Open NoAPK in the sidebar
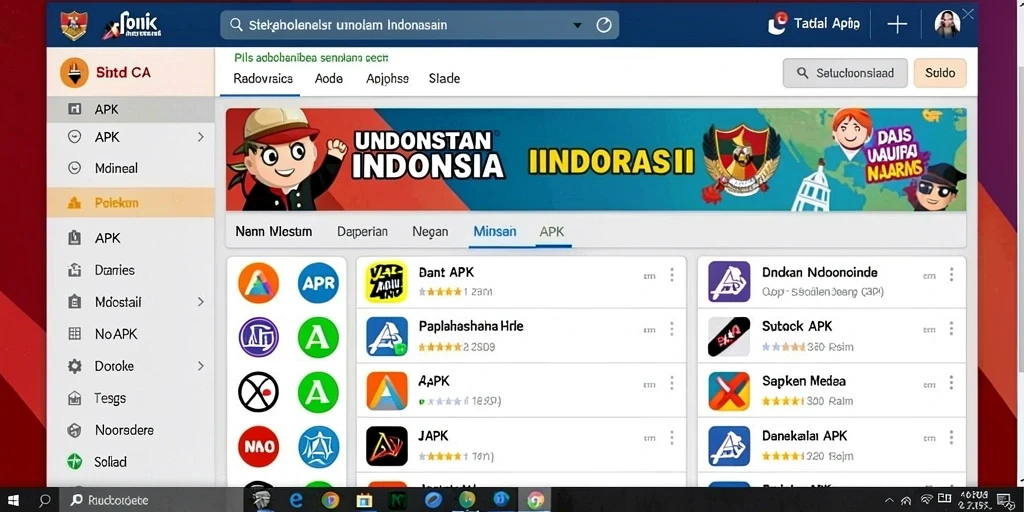 131,334
